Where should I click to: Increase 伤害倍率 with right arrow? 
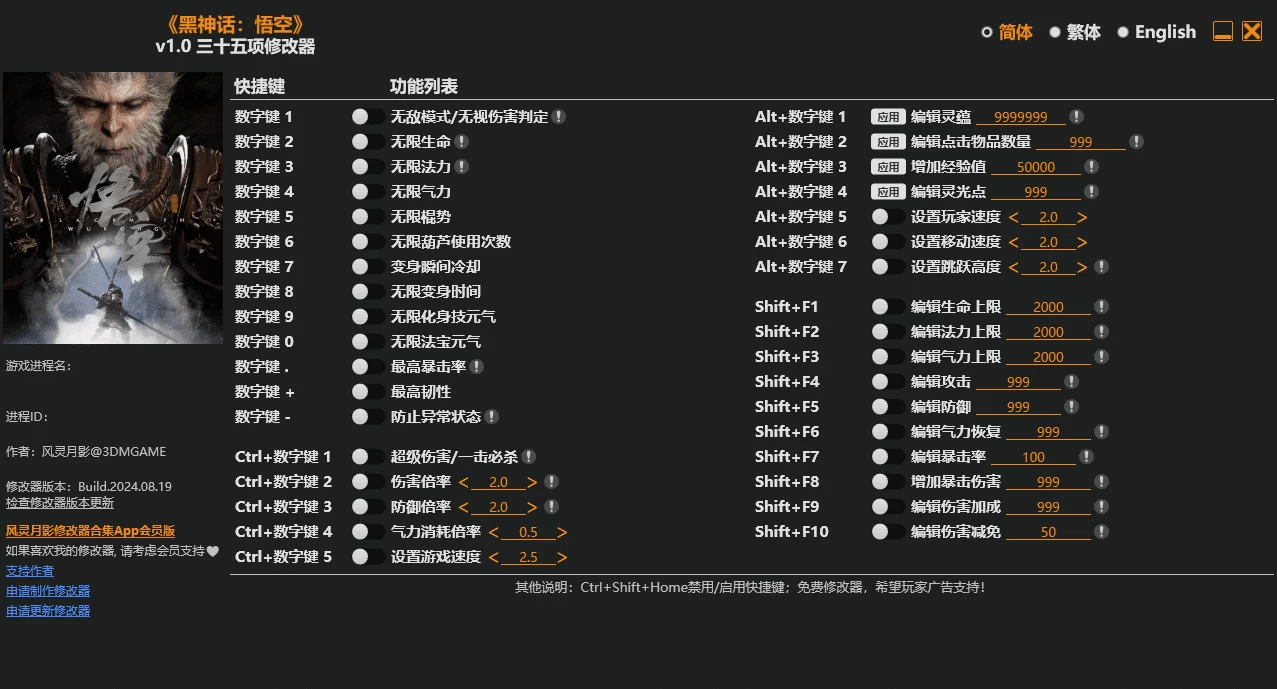coord(532,482)
